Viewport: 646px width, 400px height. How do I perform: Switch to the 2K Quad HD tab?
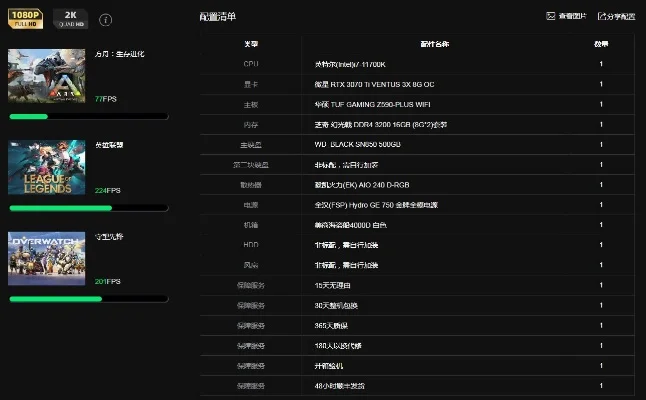click(x=70, y=19)
